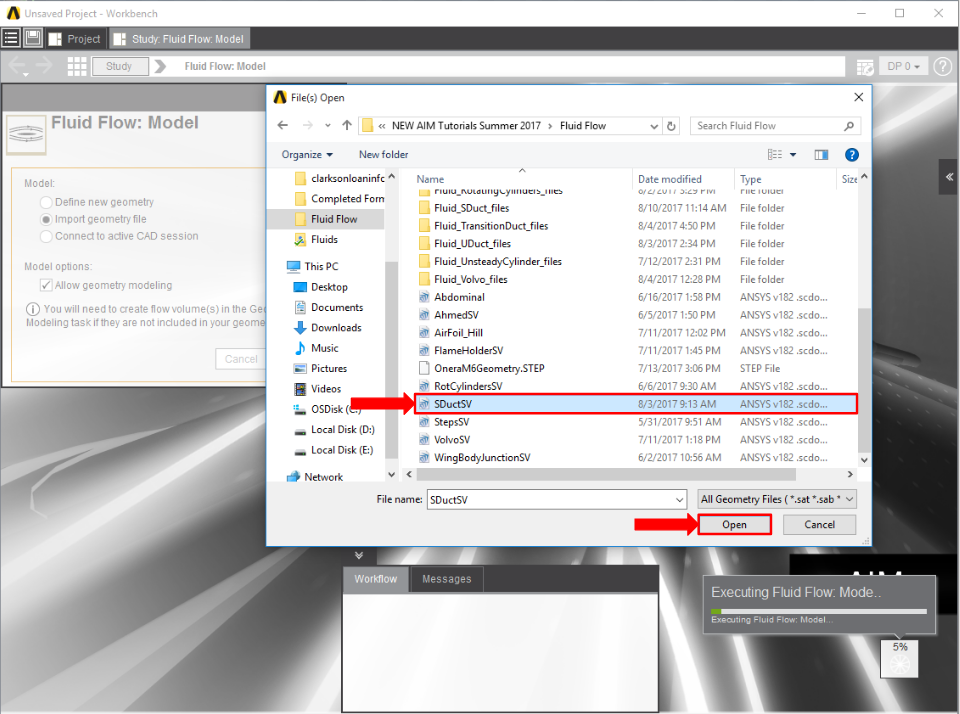
Task: Click the Open button
Action: pos(734,525)
